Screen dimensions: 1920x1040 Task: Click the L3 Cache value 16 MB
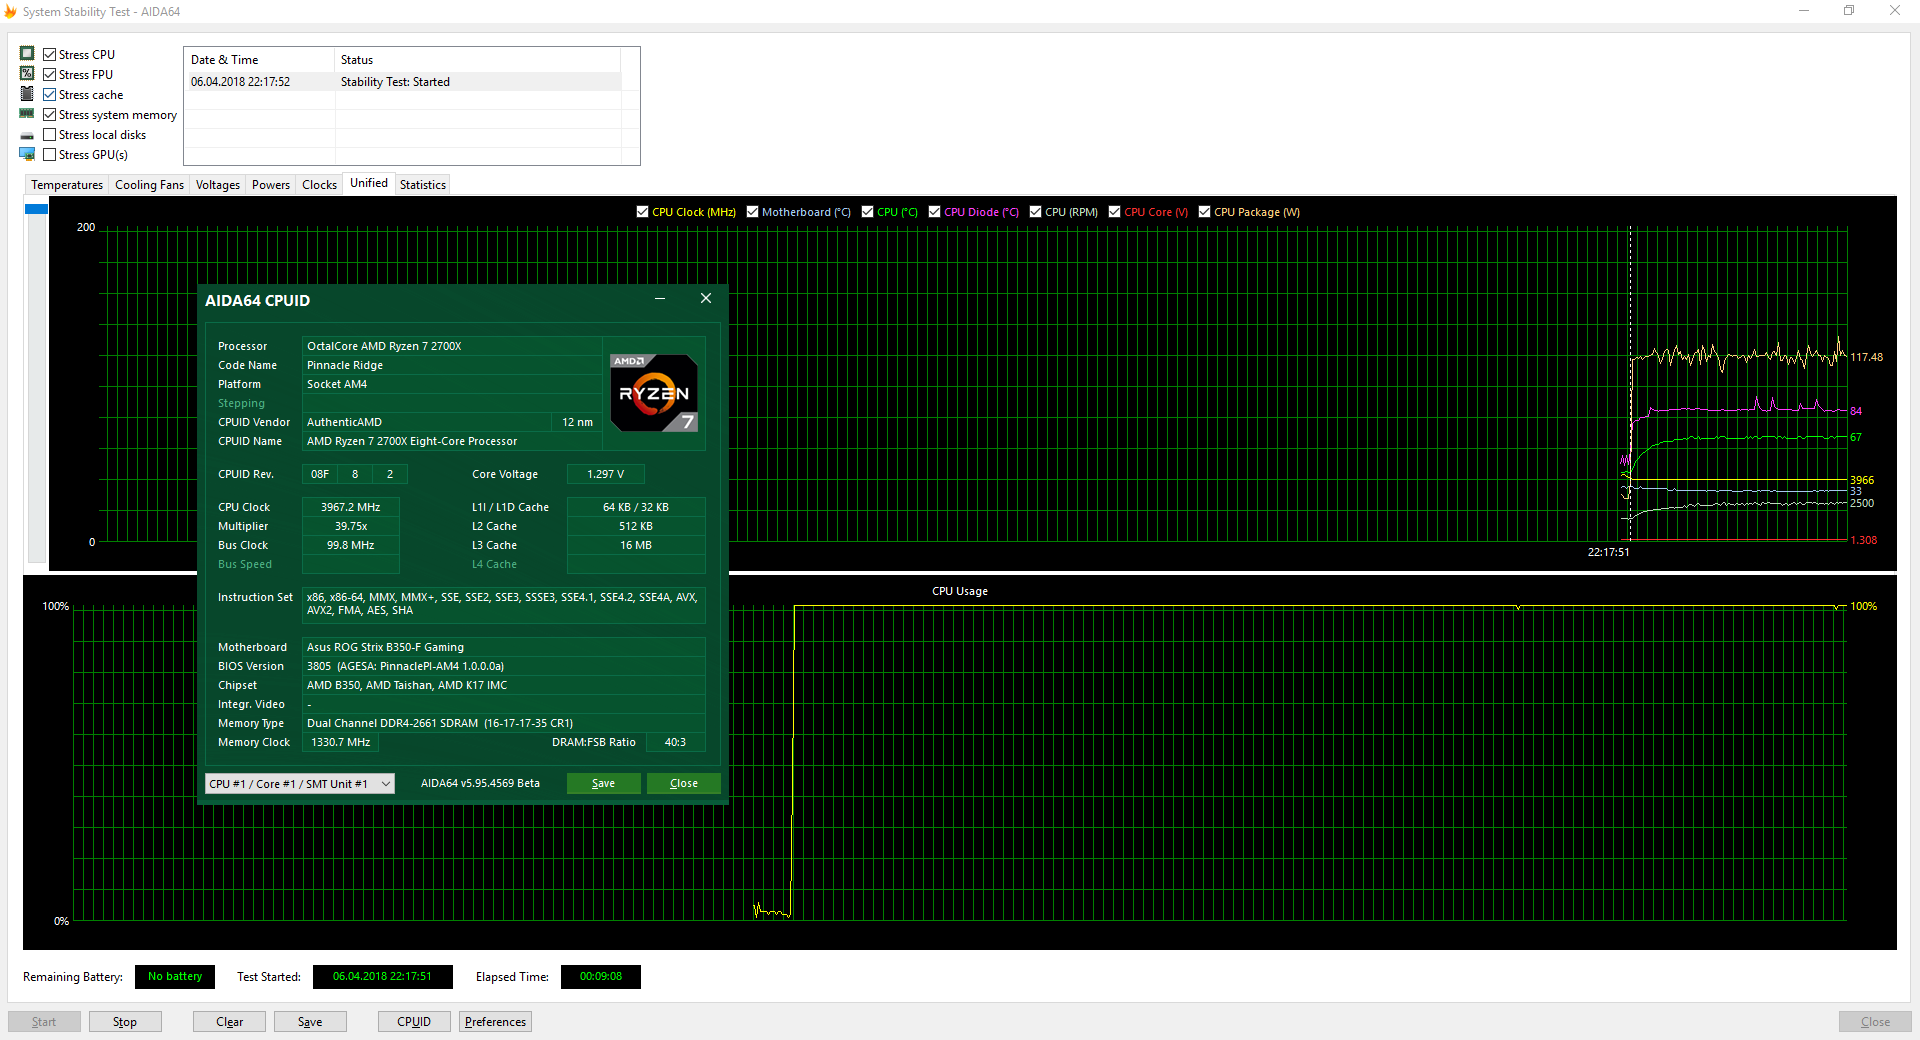(x=636, y=545)
